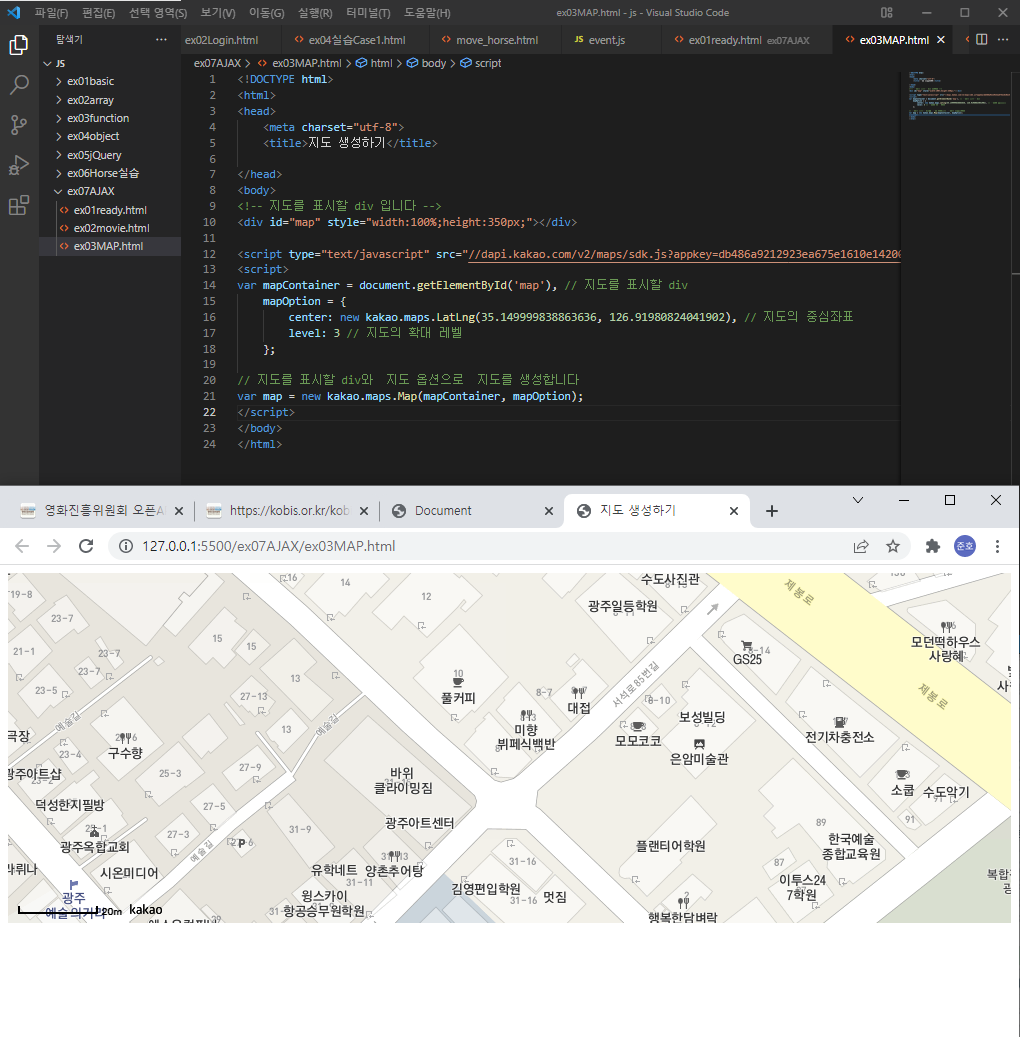The image size is (1020, 1037).
Task: Switch to ex04실습Case1.html editor tab
Action: 356,40
